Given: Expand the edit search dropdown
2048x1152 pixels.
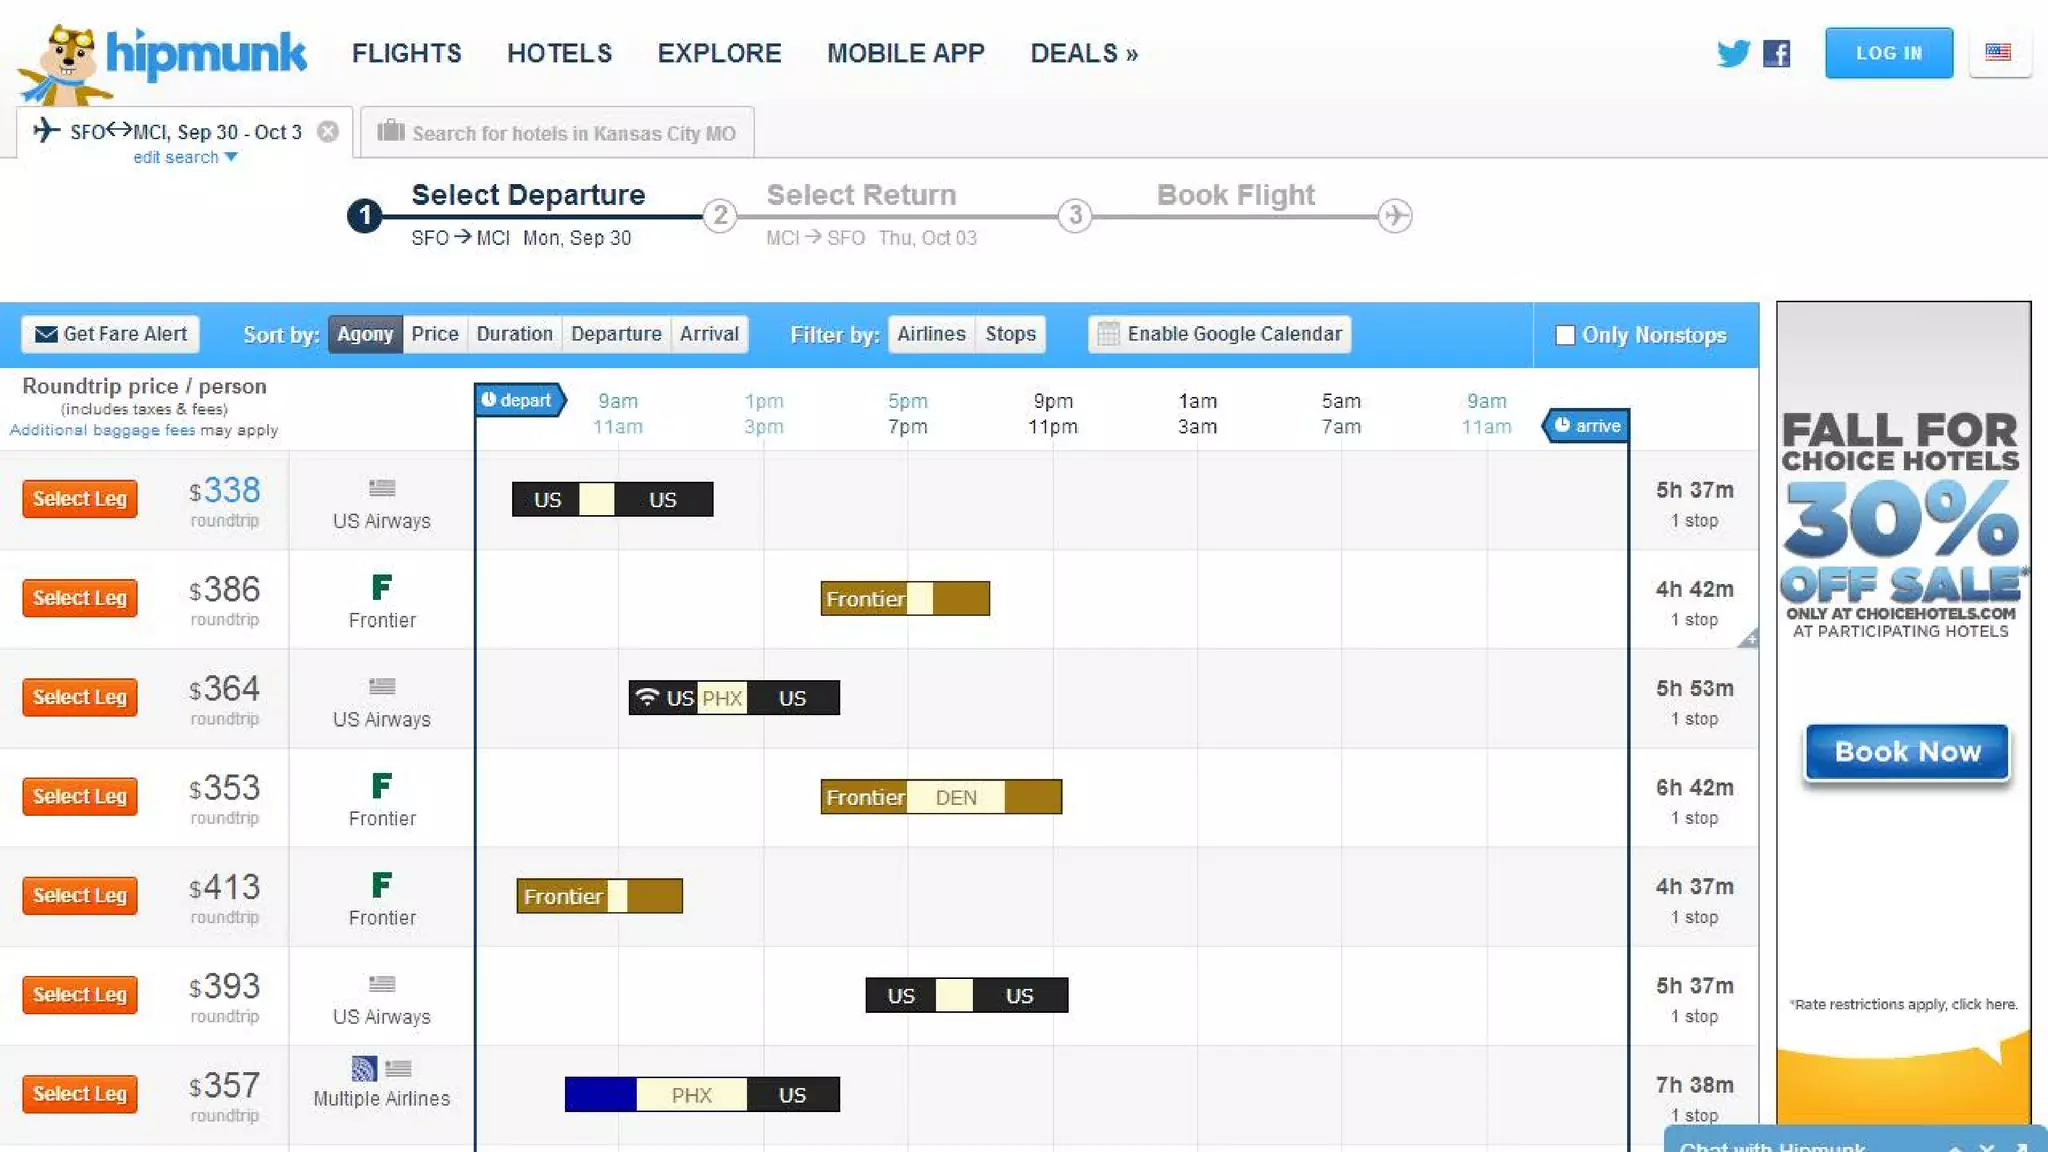Looking at the screenshot, I should [185, 158].
